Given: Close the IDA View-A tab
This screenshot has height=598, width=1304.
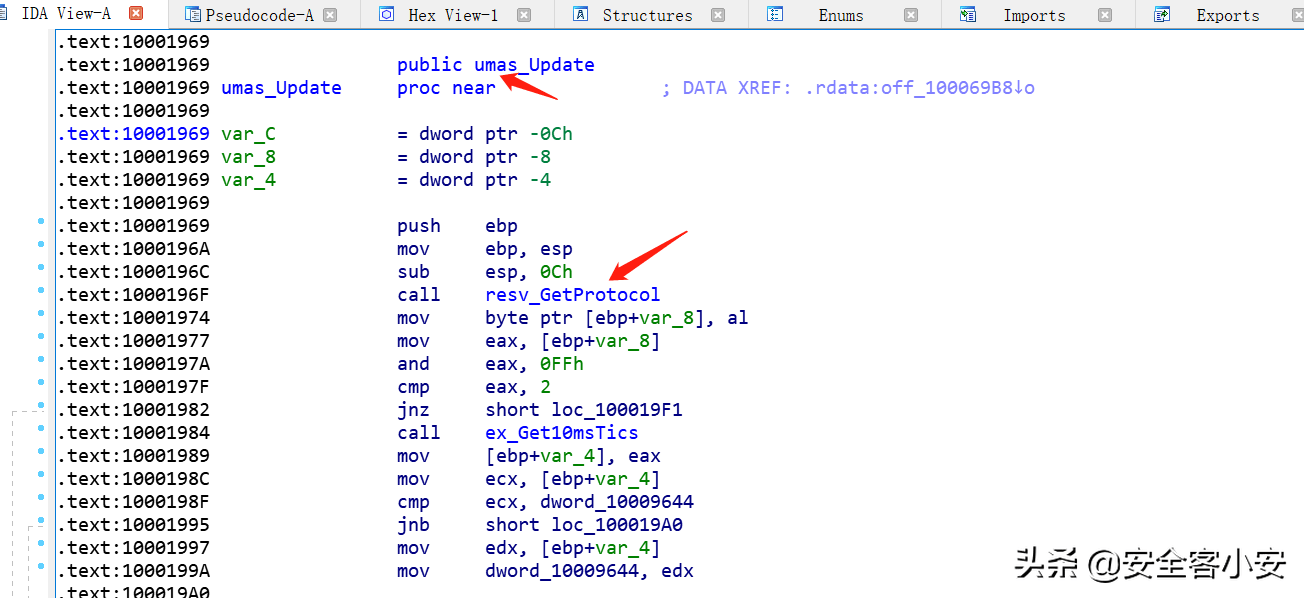Looking at the screenshot, I should pyautogui.click(x=136, y=14).
